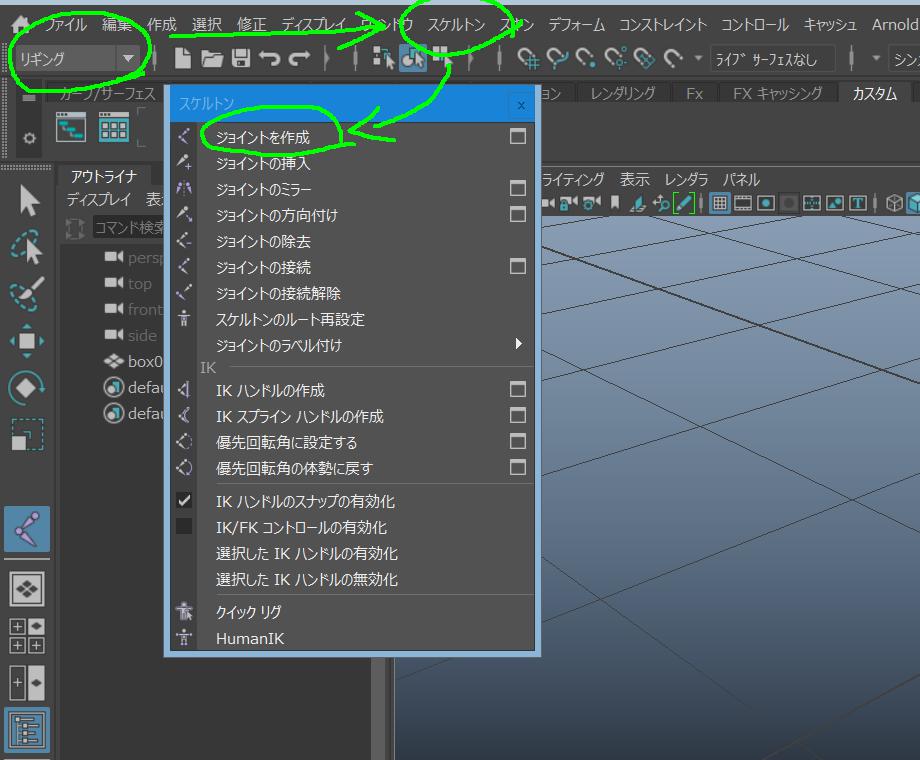Select the Scale tool in toolbox
This screenshot has width=920, height=760.
click(x=27, y=434)
